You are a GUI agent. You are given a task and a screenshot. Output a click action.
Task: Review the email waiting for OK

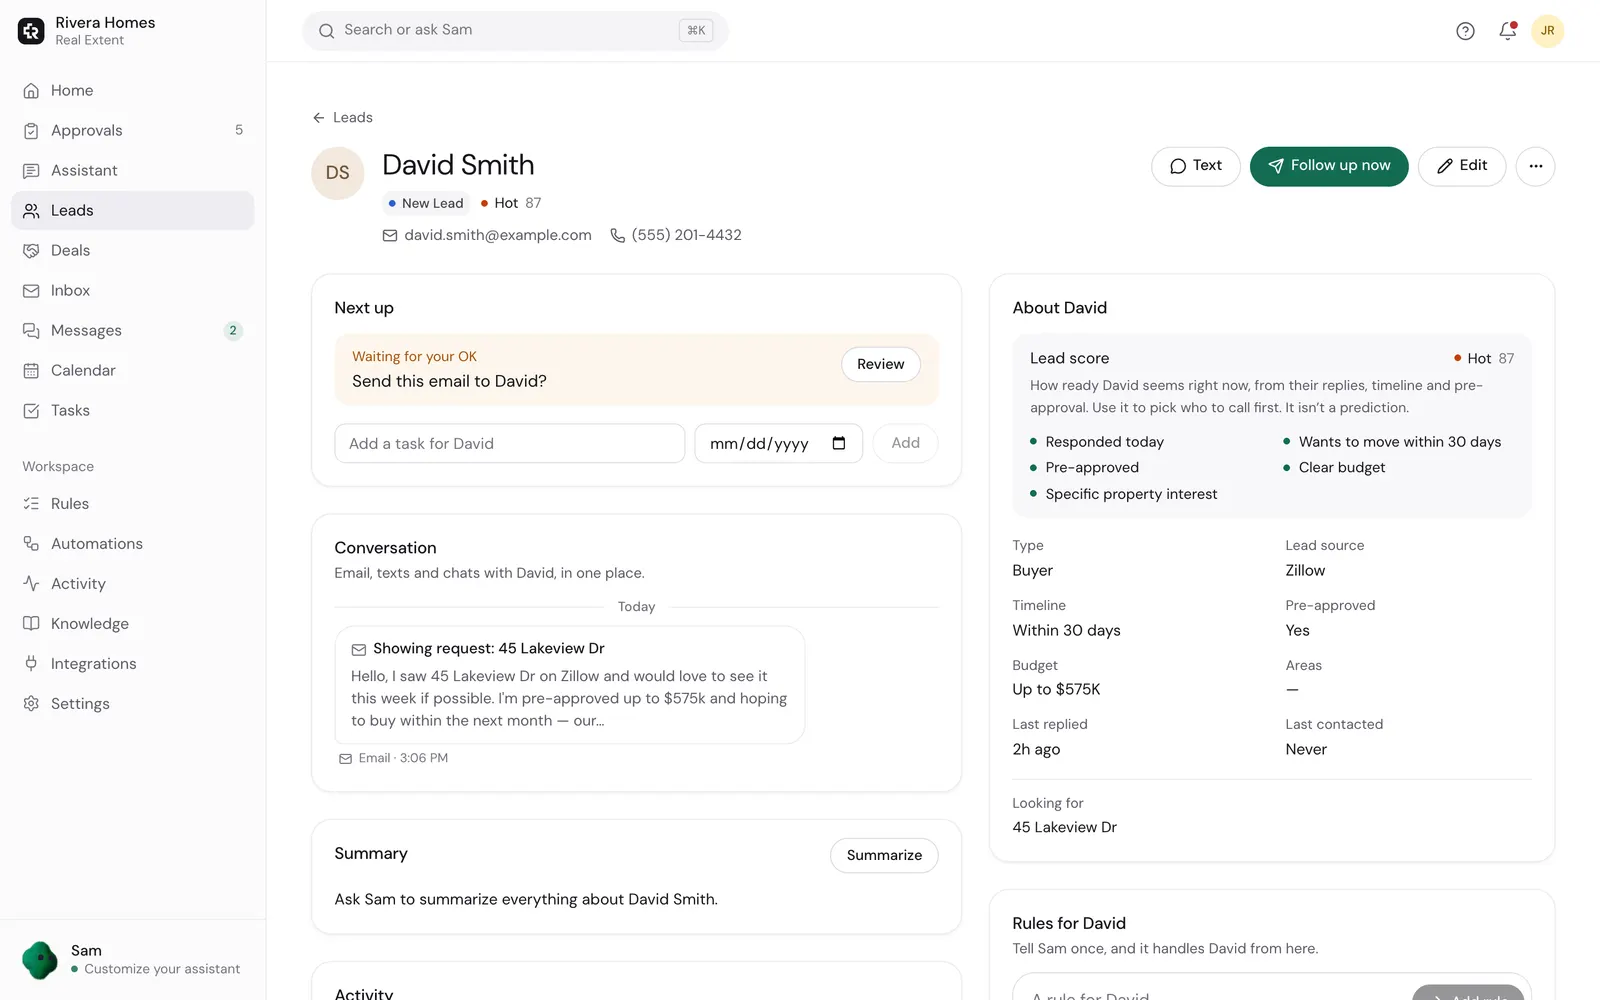point(880,365)
